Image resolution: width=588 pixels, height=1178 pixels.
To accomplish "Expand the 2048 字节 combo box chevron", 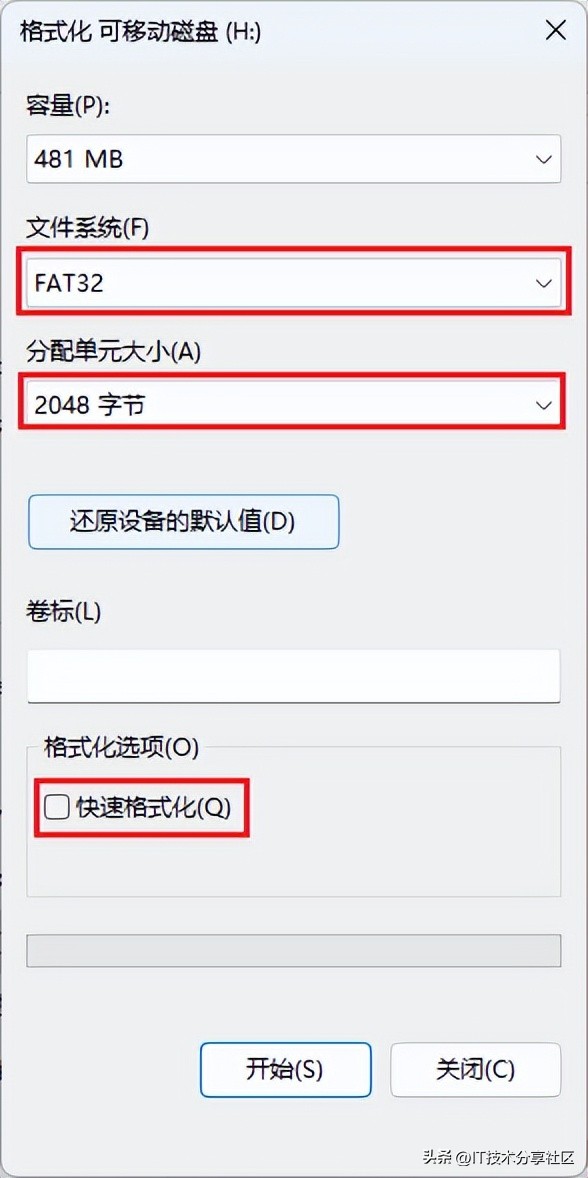I will (543, 403).
